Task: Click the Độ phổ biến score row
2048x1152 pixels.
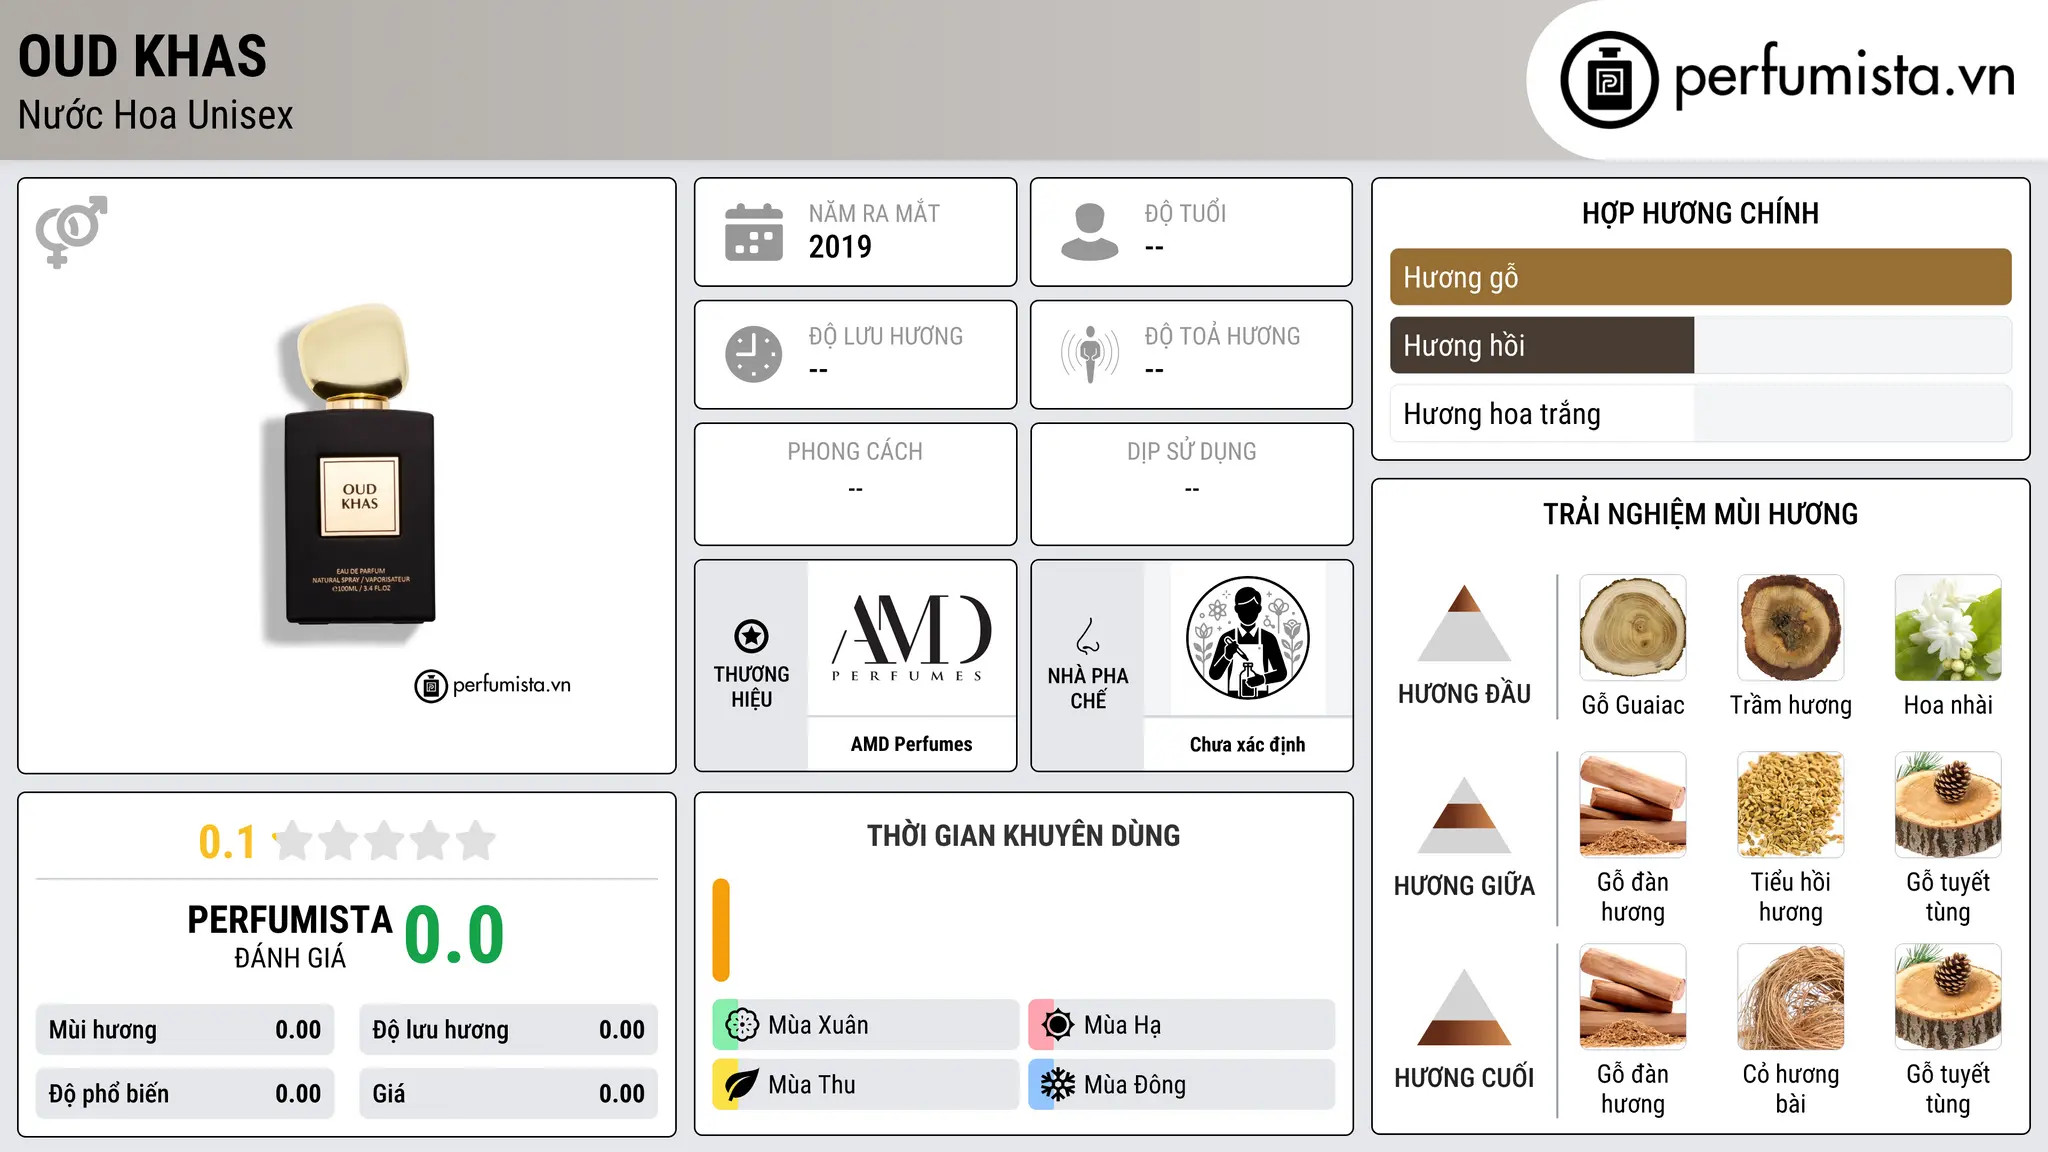Action: point(185,1094)
